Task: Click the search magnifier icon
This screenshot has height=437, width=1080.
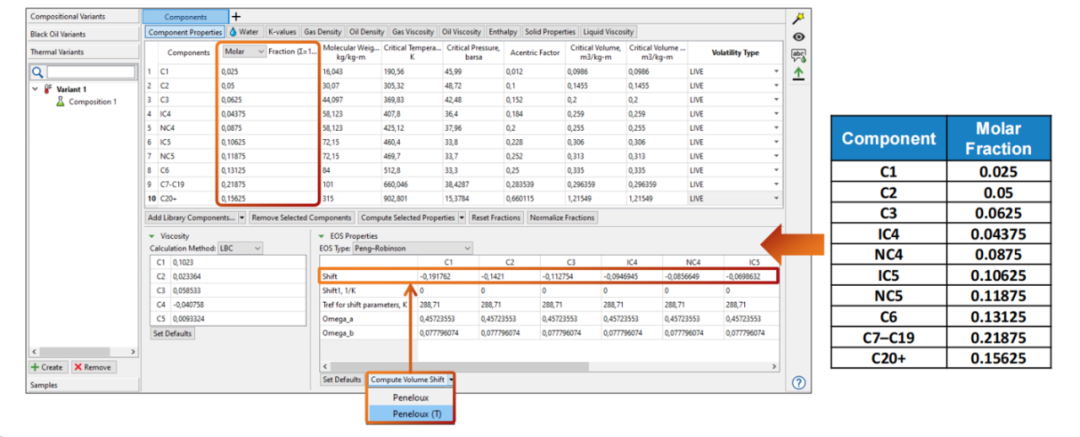Action: click(37, 72)
